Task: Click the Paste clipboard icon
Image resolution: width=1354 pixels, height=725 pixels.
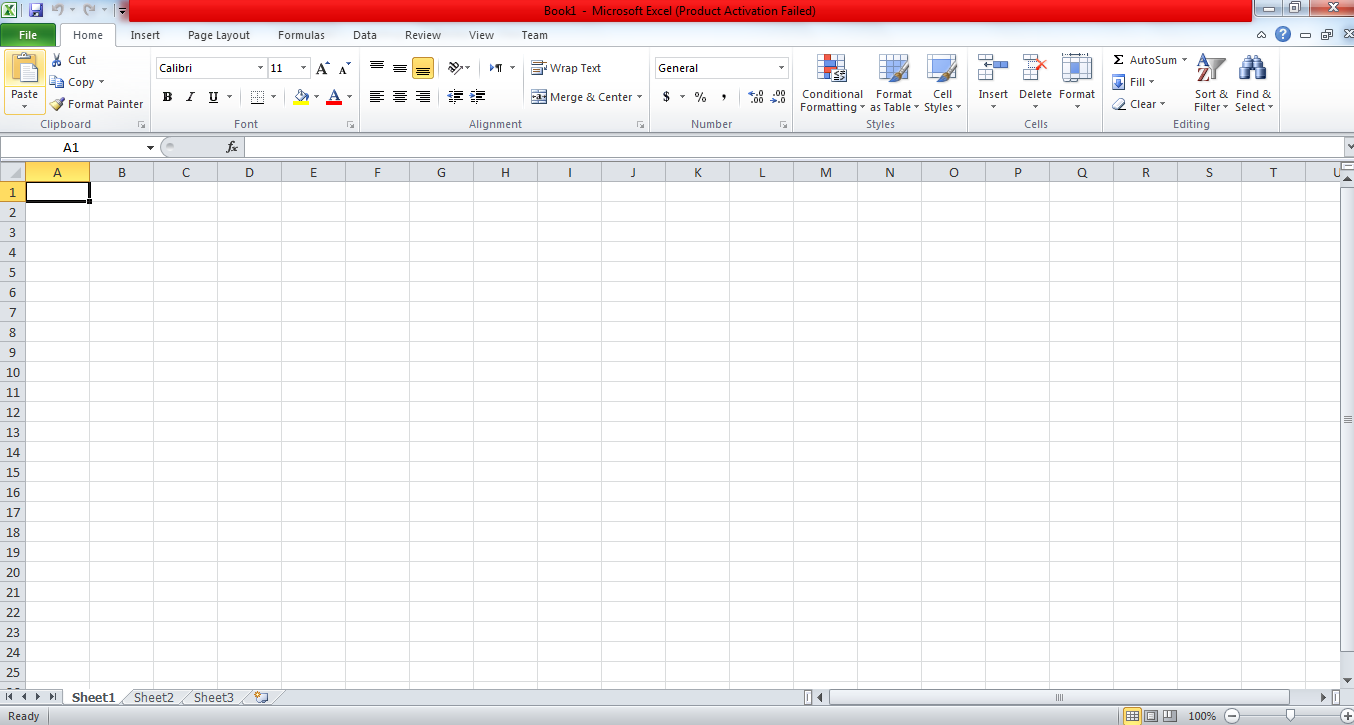Action: 24,70
